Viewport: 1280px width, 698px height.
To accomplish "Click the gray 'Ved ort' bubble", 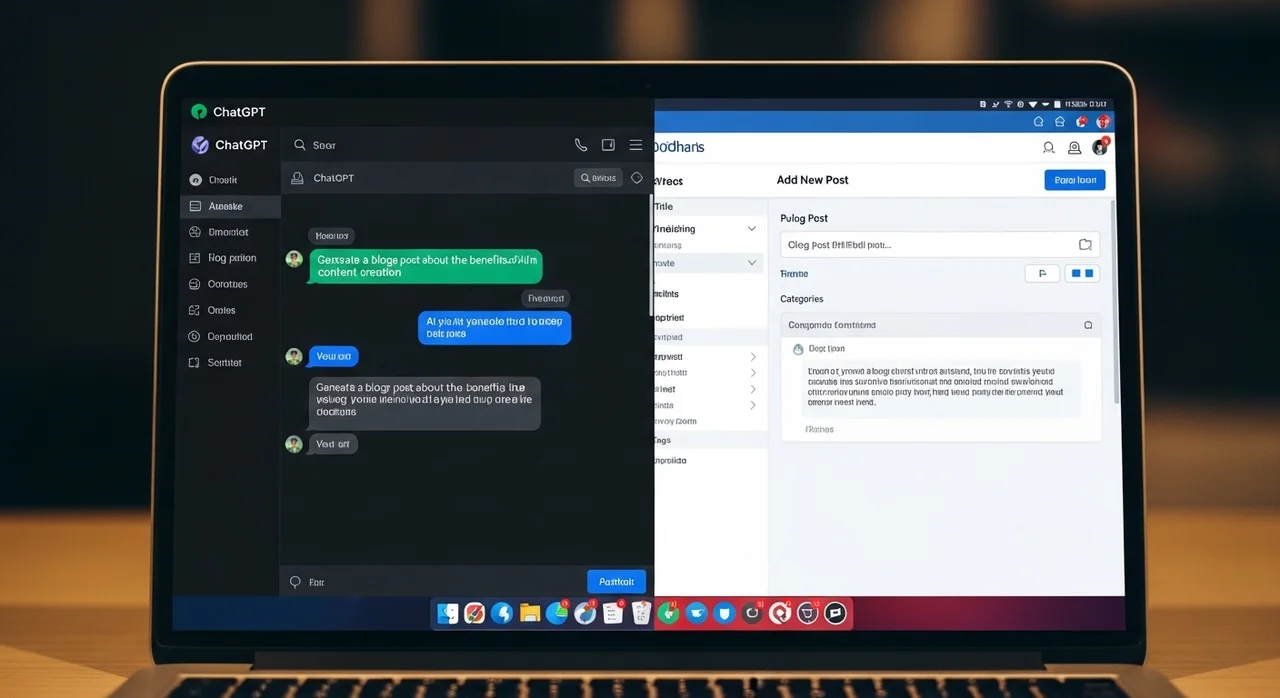I will 332,444.
